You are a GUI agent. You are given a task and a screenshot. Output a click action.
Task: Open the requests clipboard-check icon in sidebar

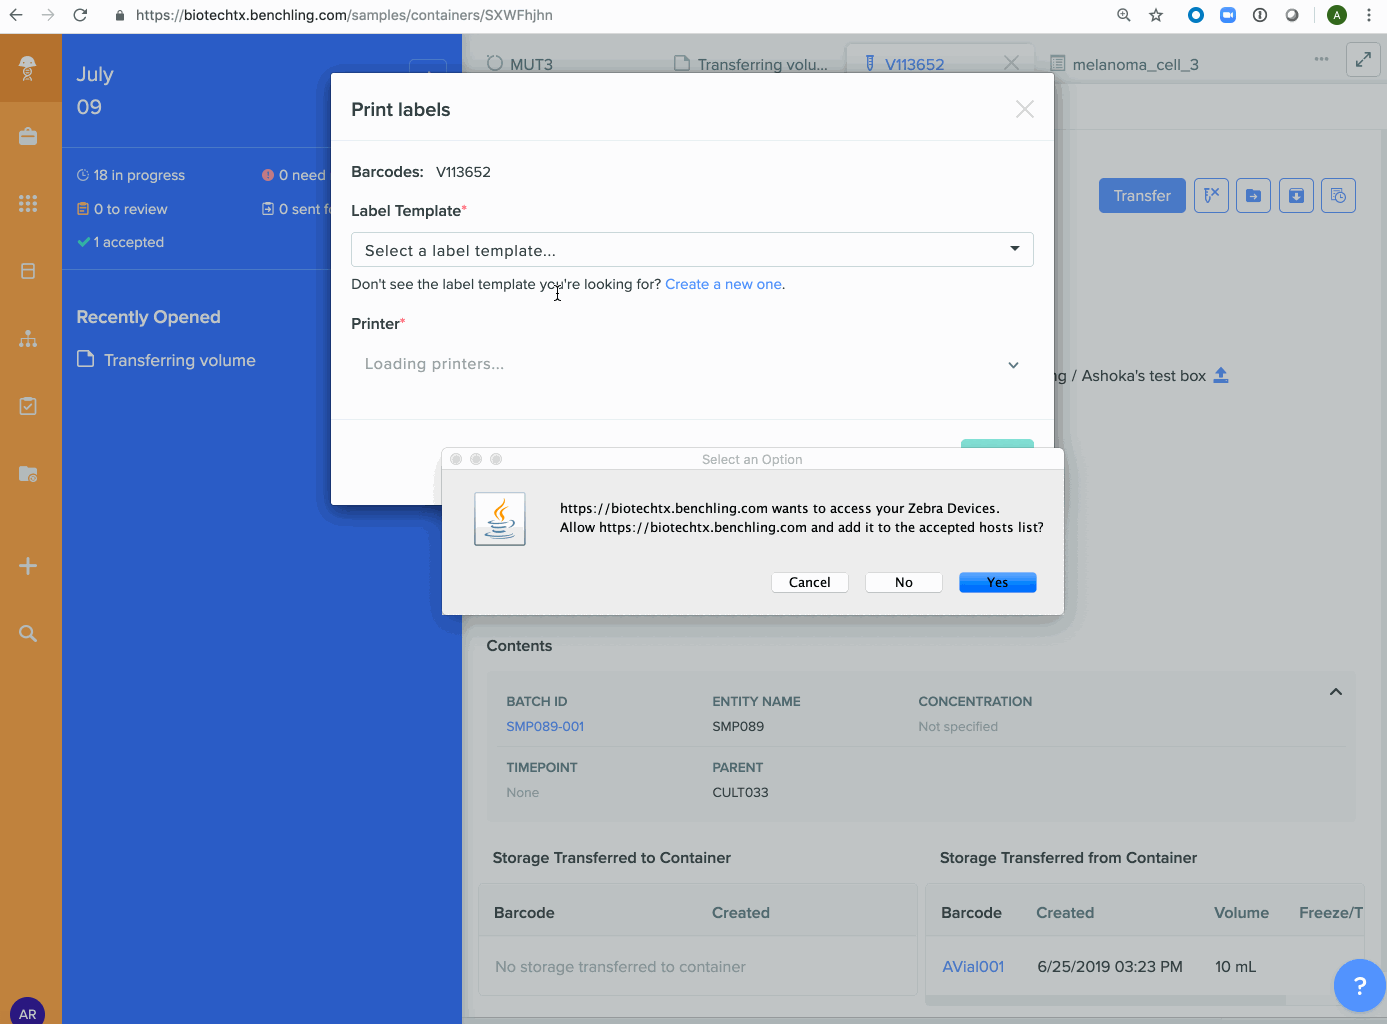coord(28,406)
